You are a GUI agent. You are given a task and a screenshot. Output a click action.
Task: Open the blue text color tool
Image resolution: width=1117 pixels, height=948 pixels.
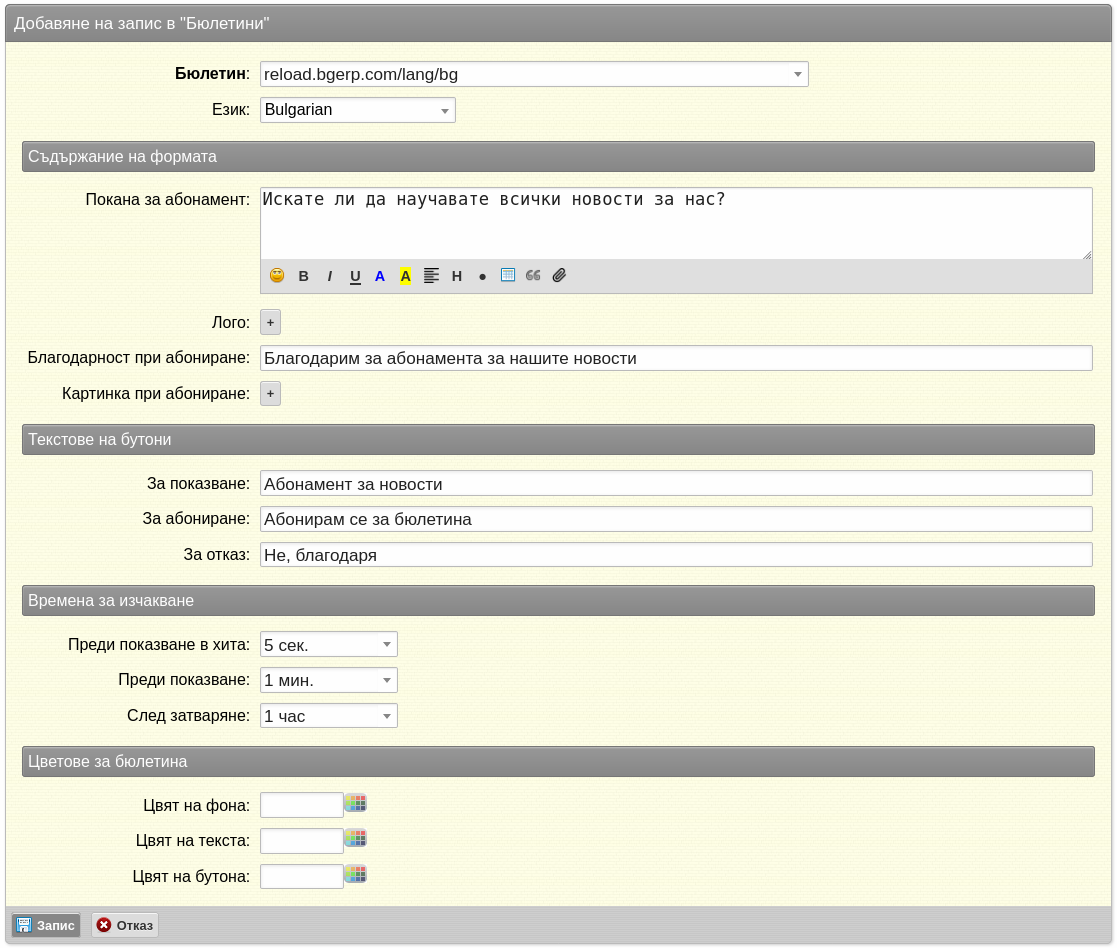tap(380, 276)
